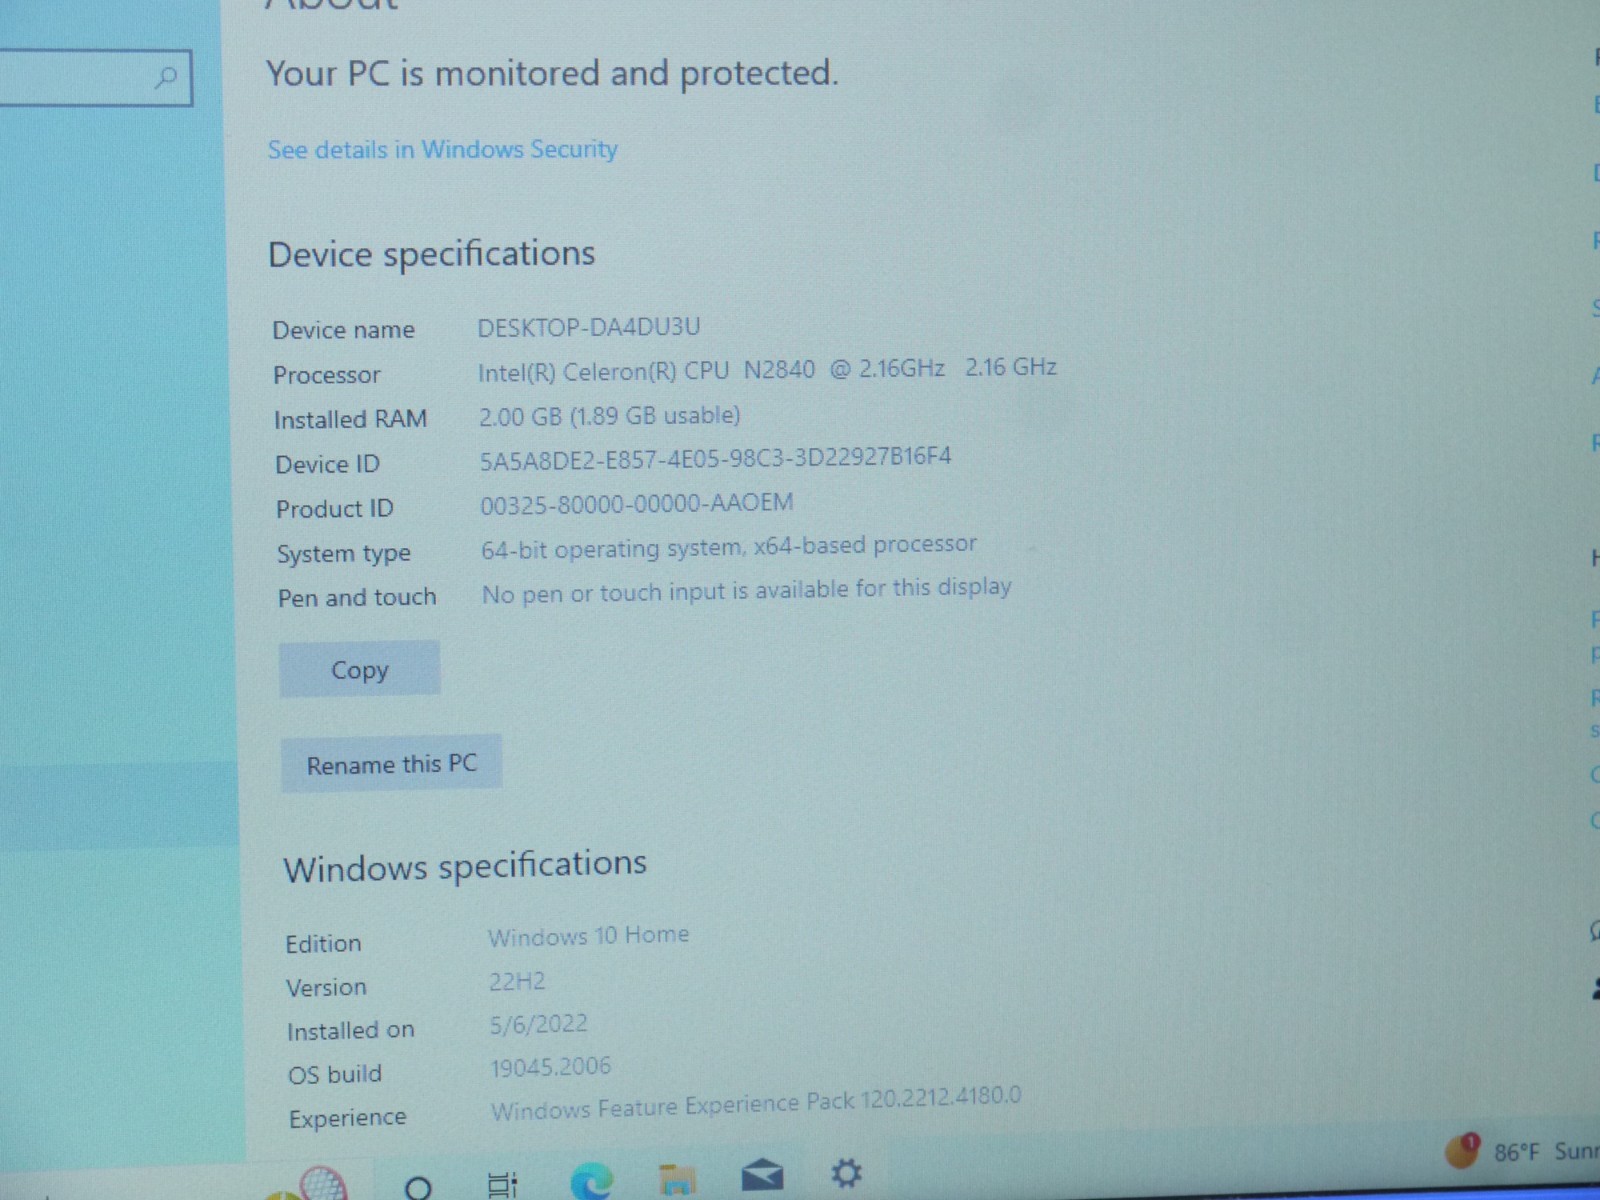1600x1200 pixels.
Task: Open Settings gear icon in taskbar
Action: point(846,1172)
